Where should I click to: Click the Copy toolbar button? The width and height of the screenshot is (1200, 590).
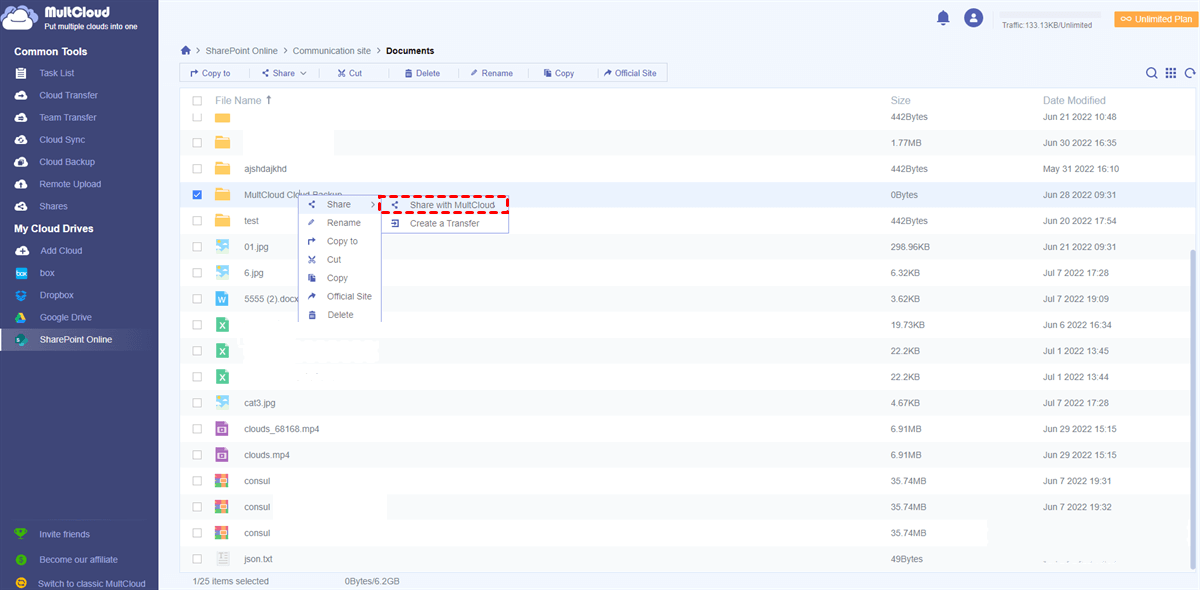pyautogui.click(x=558, y=73)
